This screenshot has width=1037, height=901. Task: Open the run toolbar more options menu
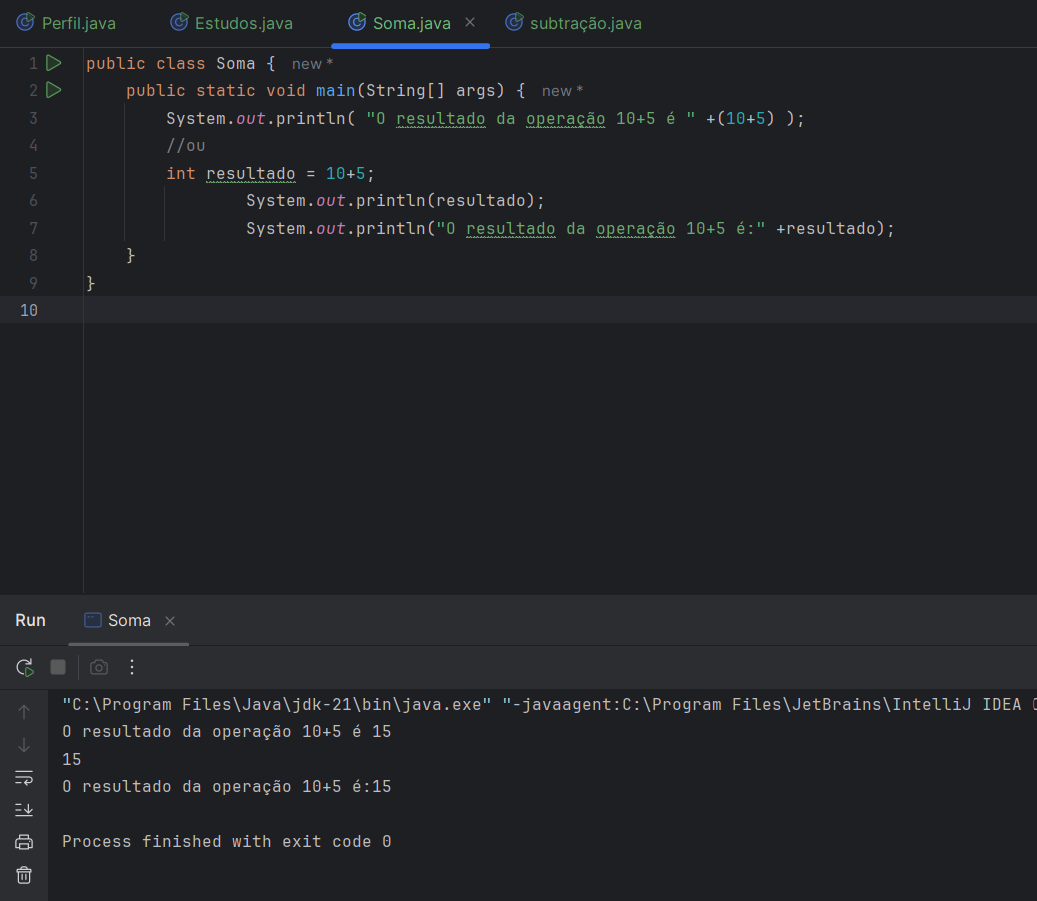[132, 667]
